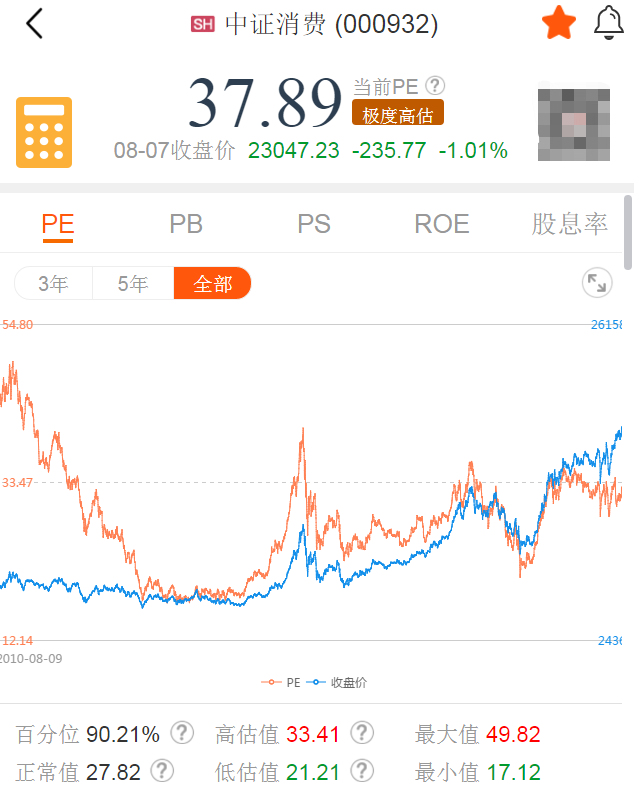Click the blurred avatar thumbnail

click(574, 124)
